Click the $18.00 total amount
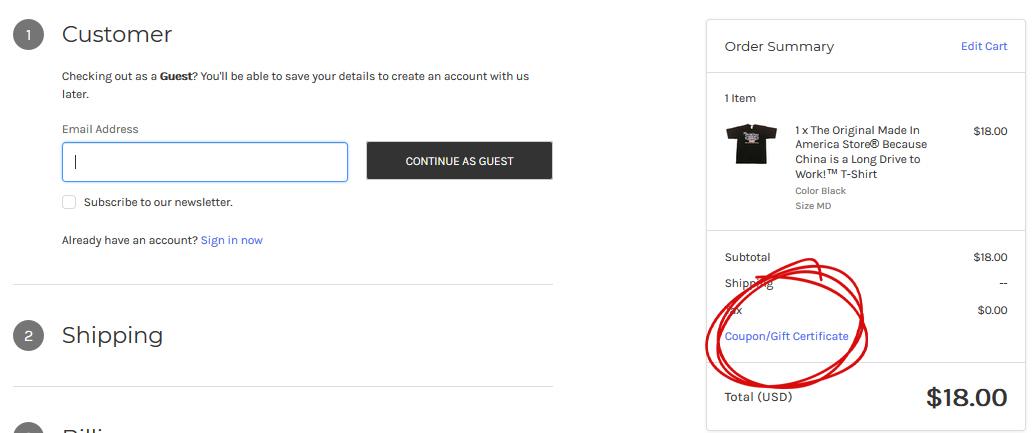Viewport: 1032px width, 433px height. point(966,397)
